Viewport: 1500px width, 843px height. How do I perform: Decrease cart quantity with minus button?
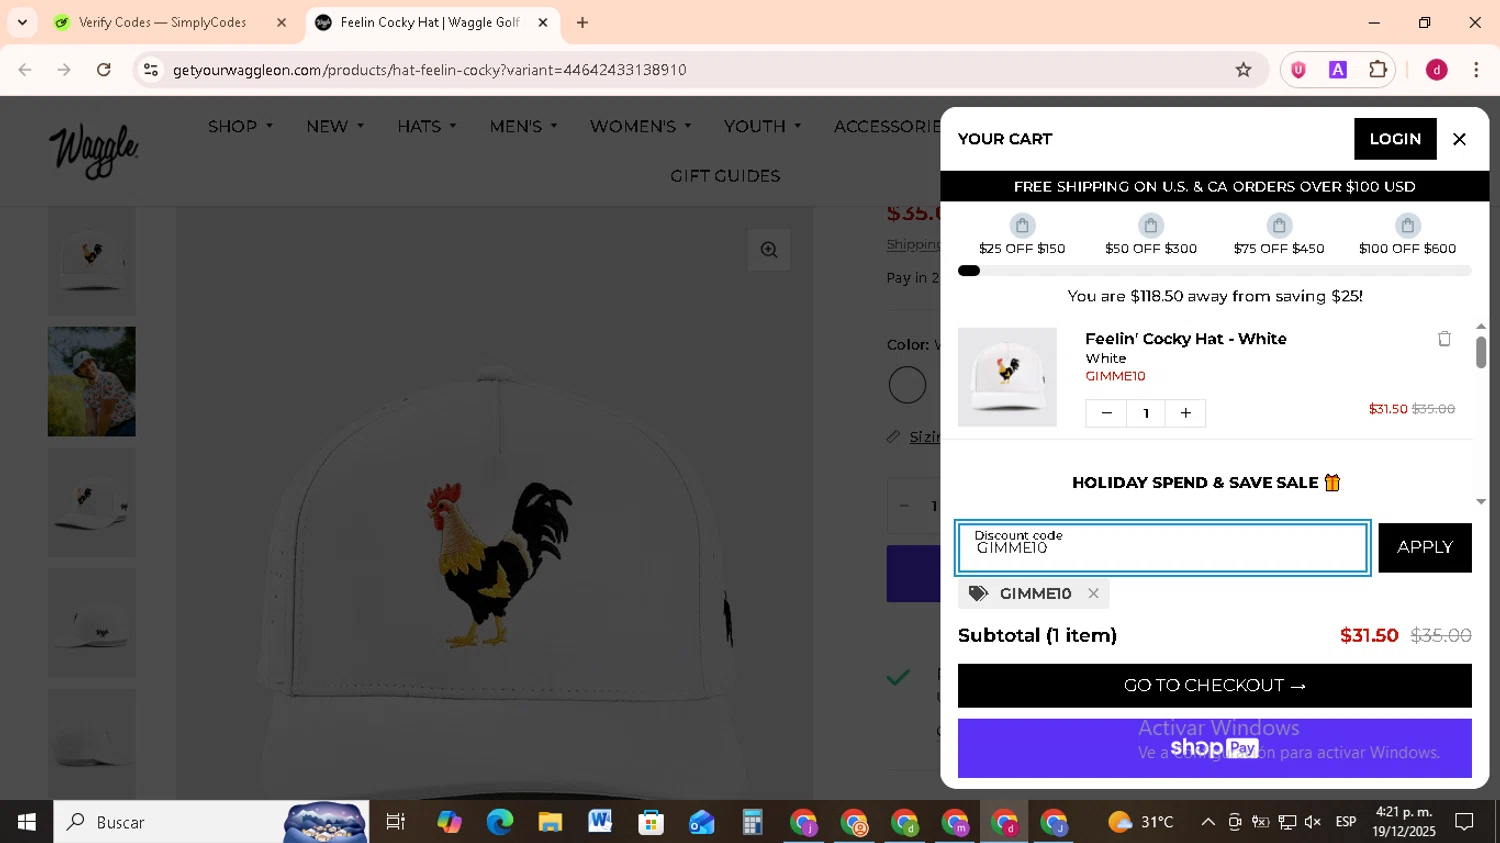pos(1106,413)
